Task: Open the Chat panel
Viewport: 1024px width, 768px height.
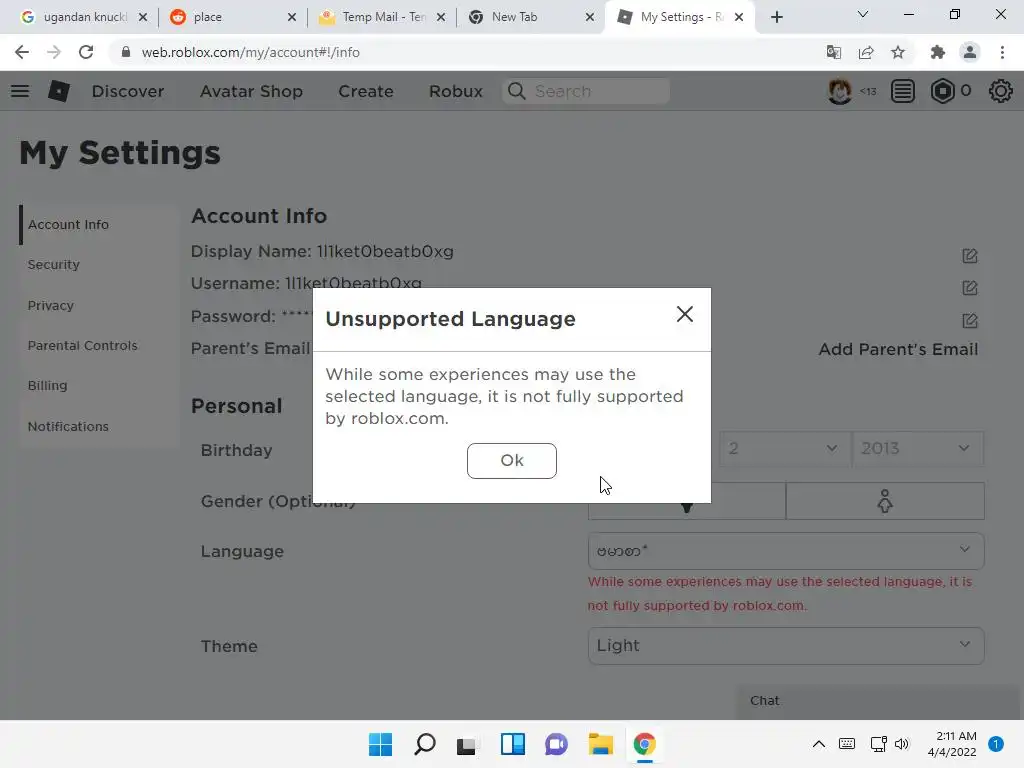Action: click(880, 701)
